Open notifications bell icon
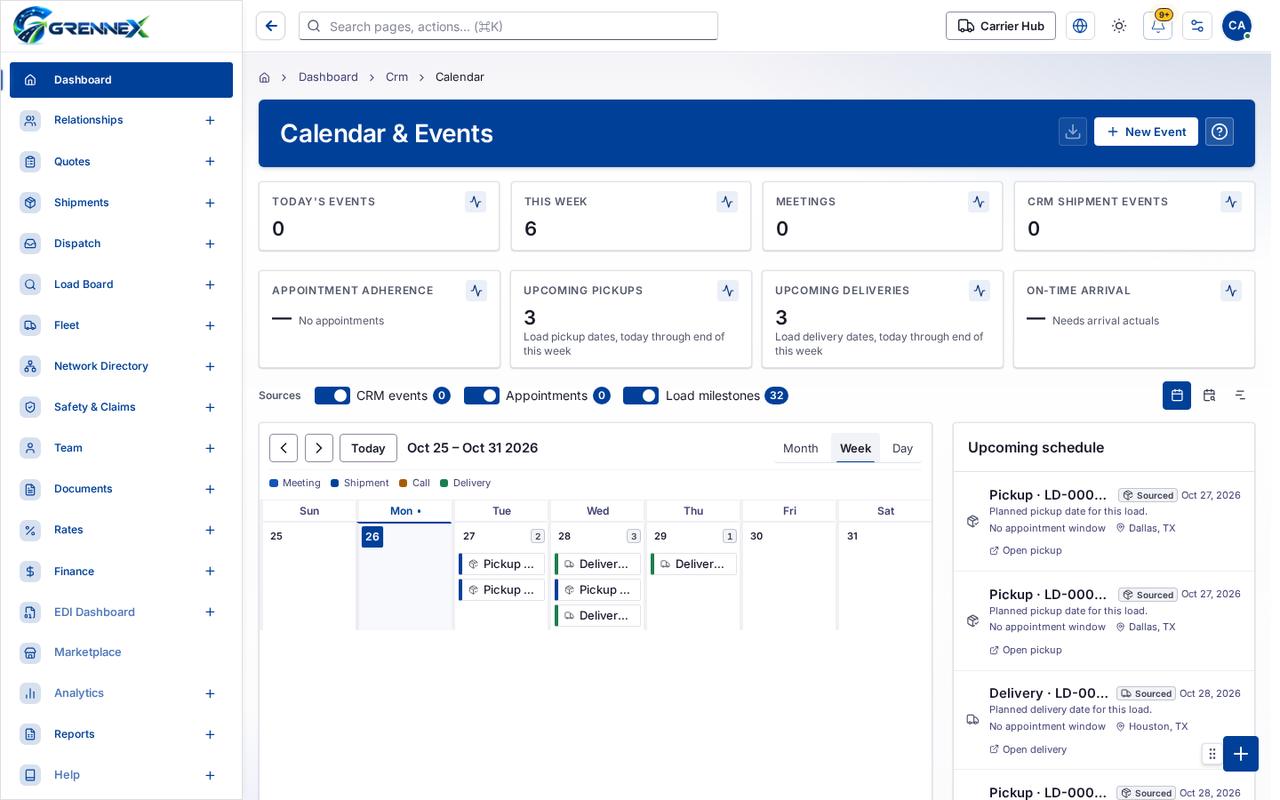 point(1158,26)
